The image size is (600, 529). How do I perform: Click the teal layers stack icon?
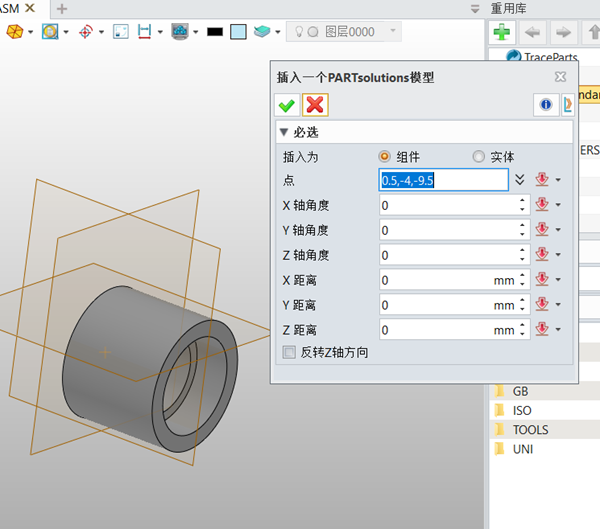pyautogui.click(x=262, y=31)
